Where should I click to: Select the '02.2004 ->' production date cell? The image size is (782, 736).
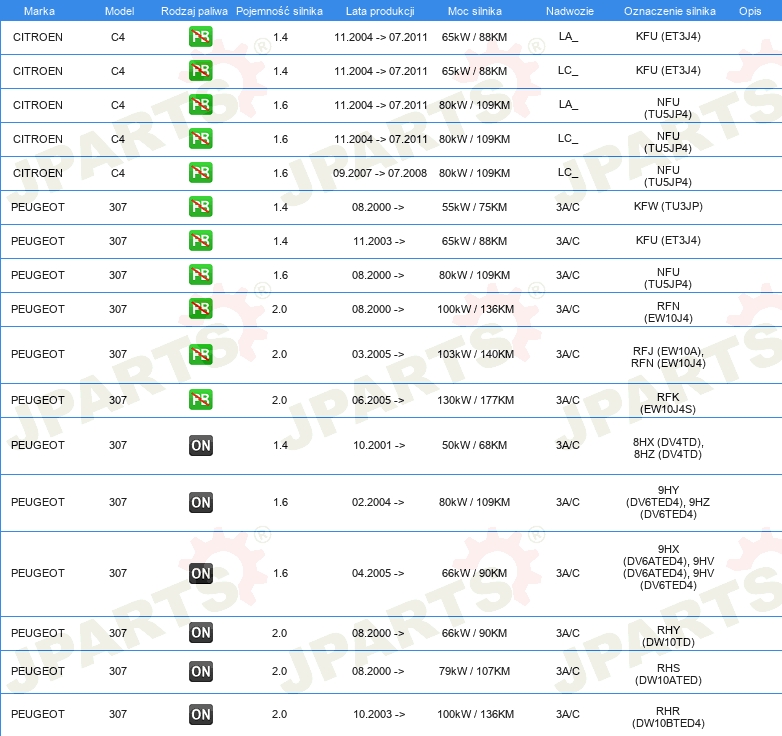tap(378, 502)
